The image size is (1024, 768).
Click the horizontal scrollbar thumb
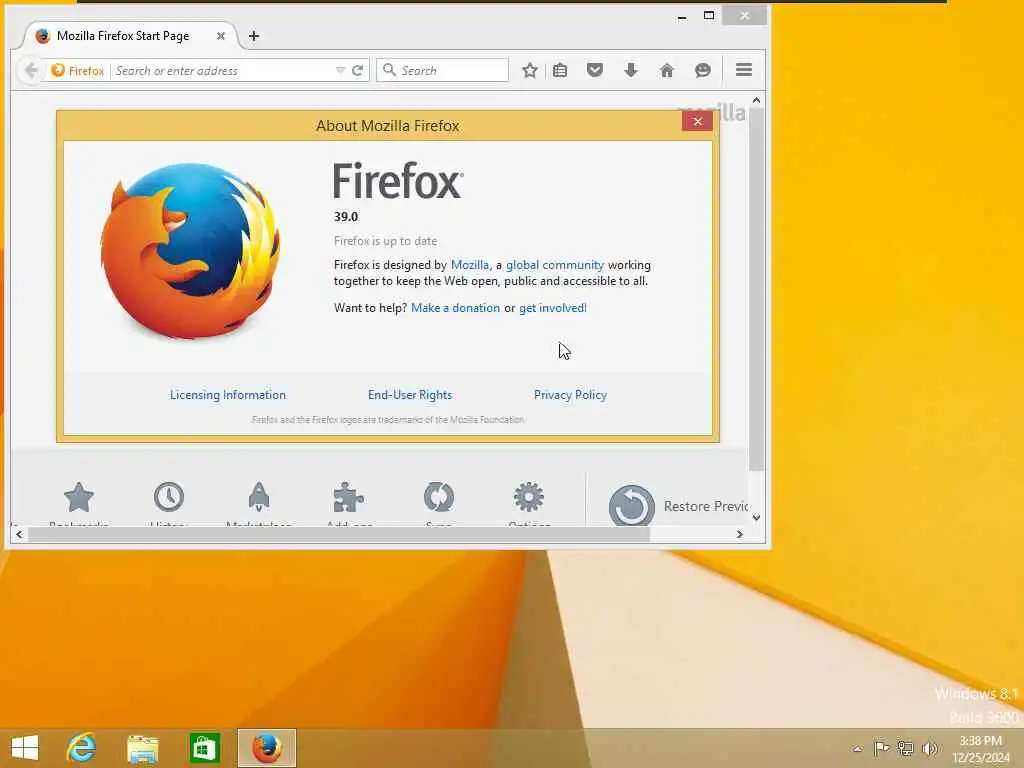point(338,534)
